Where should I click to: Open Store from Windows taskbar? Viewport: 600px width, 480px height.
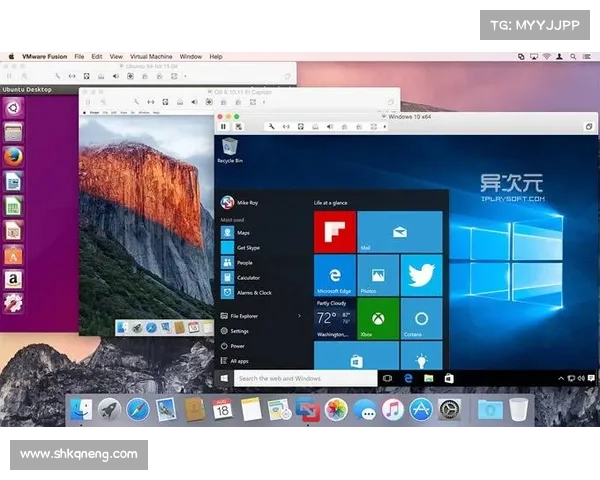coord(449,378)
